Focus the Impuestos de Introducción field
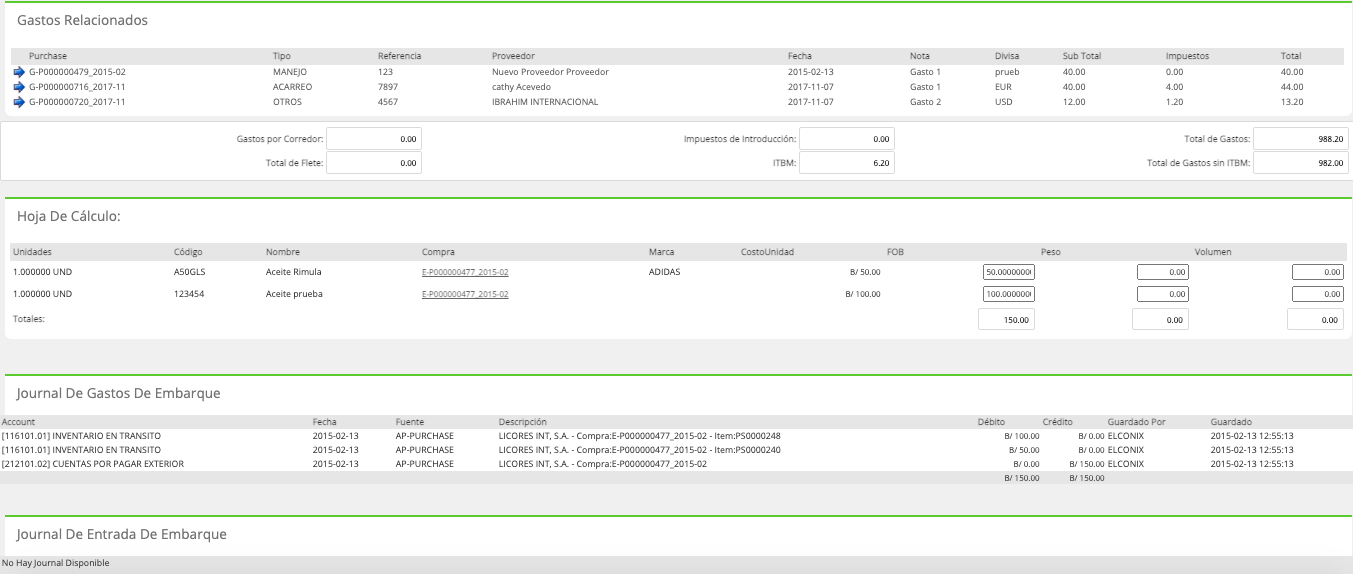The width and height of the screenshot is (1353, 574). (847, 139)
